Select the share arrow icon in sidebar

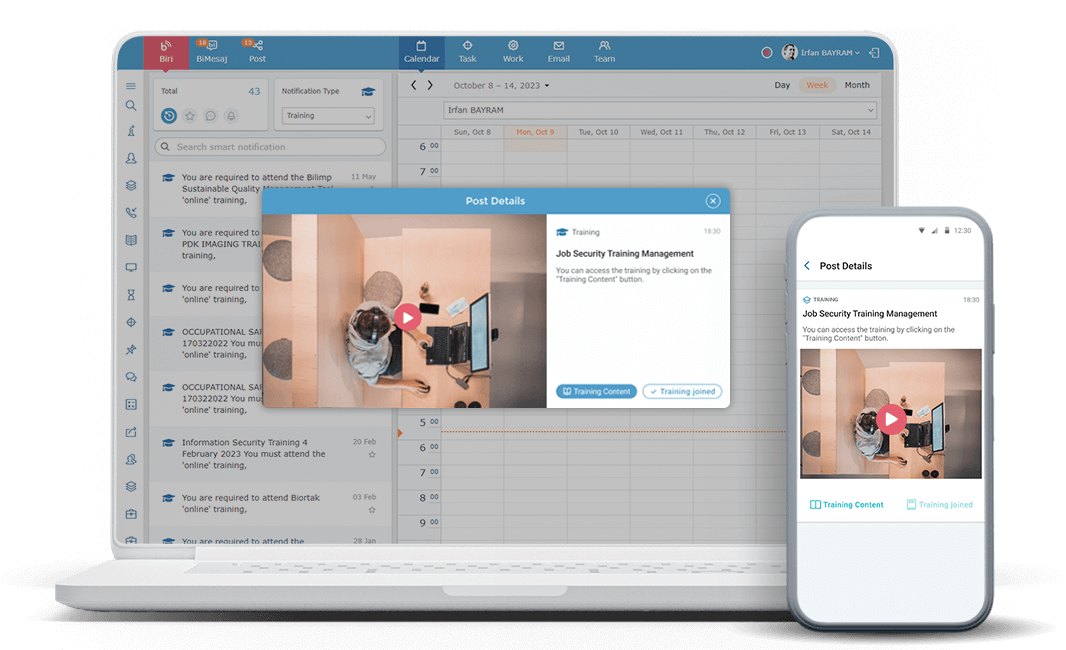click(x=131, y=432)
